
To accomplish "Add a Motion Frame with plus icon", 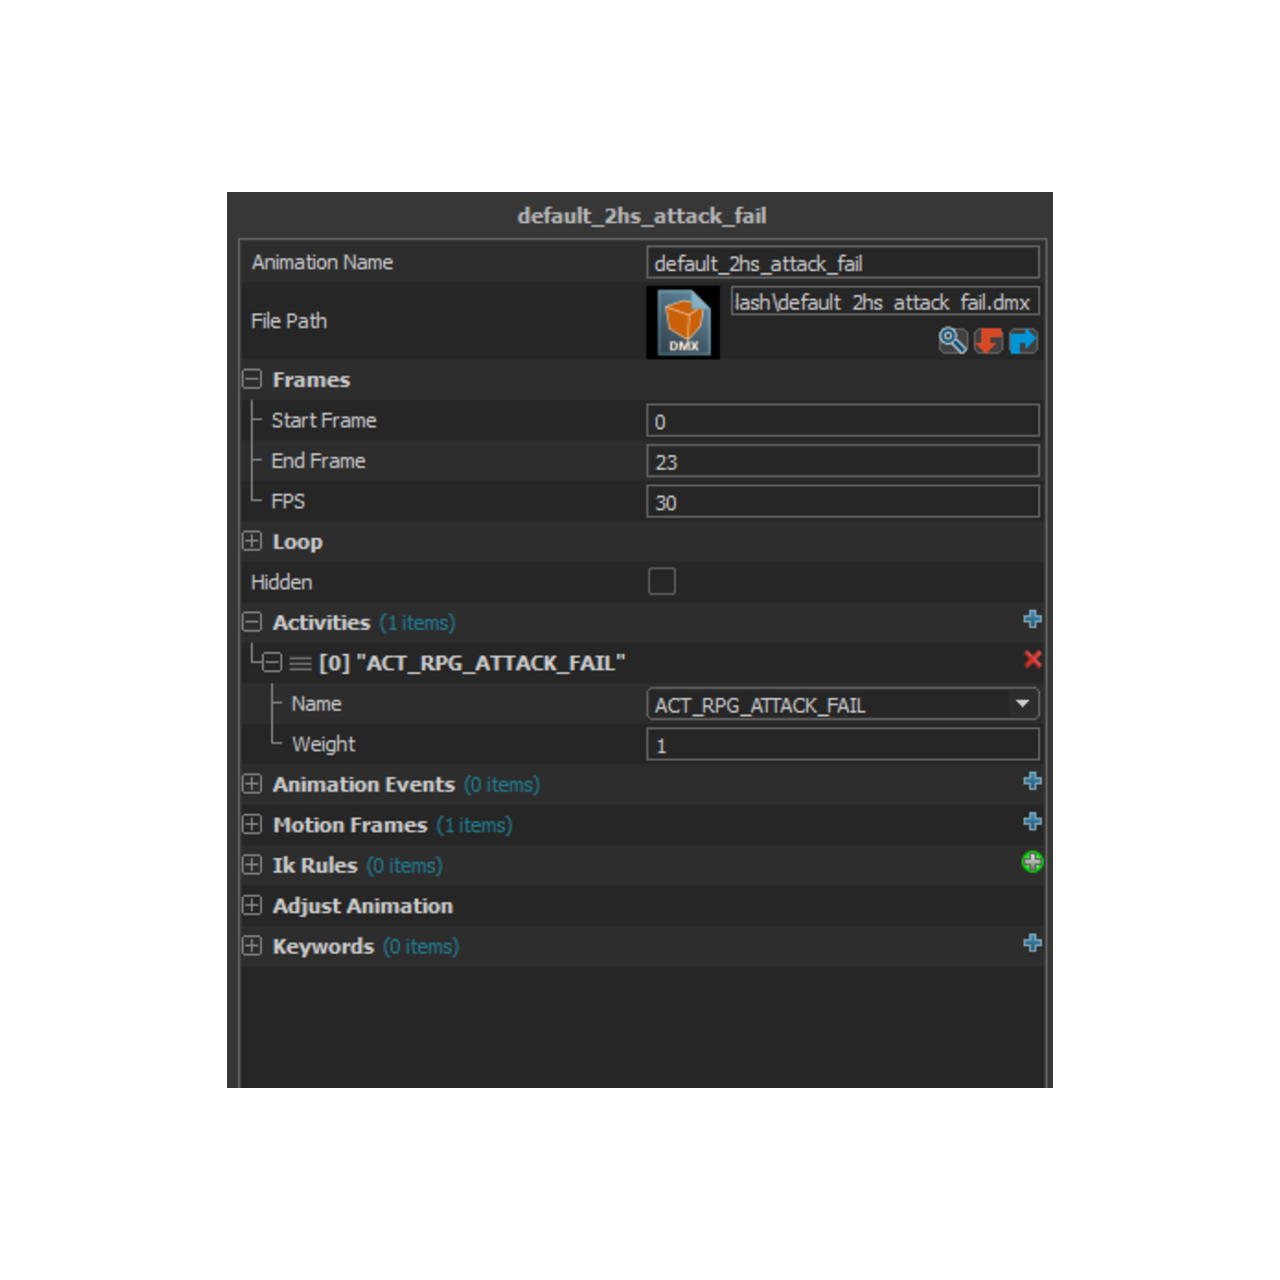I will [1032, 822].
